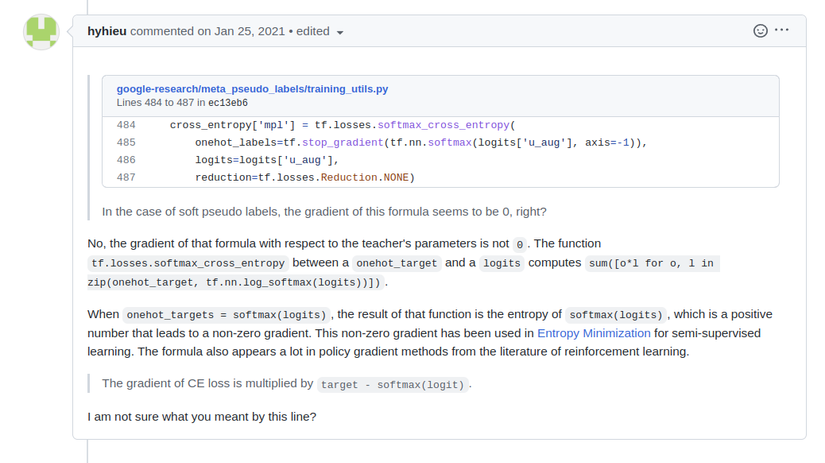Open the comment's three-dot options menu
The image size is (825, 463).
[x=782, y=31]
